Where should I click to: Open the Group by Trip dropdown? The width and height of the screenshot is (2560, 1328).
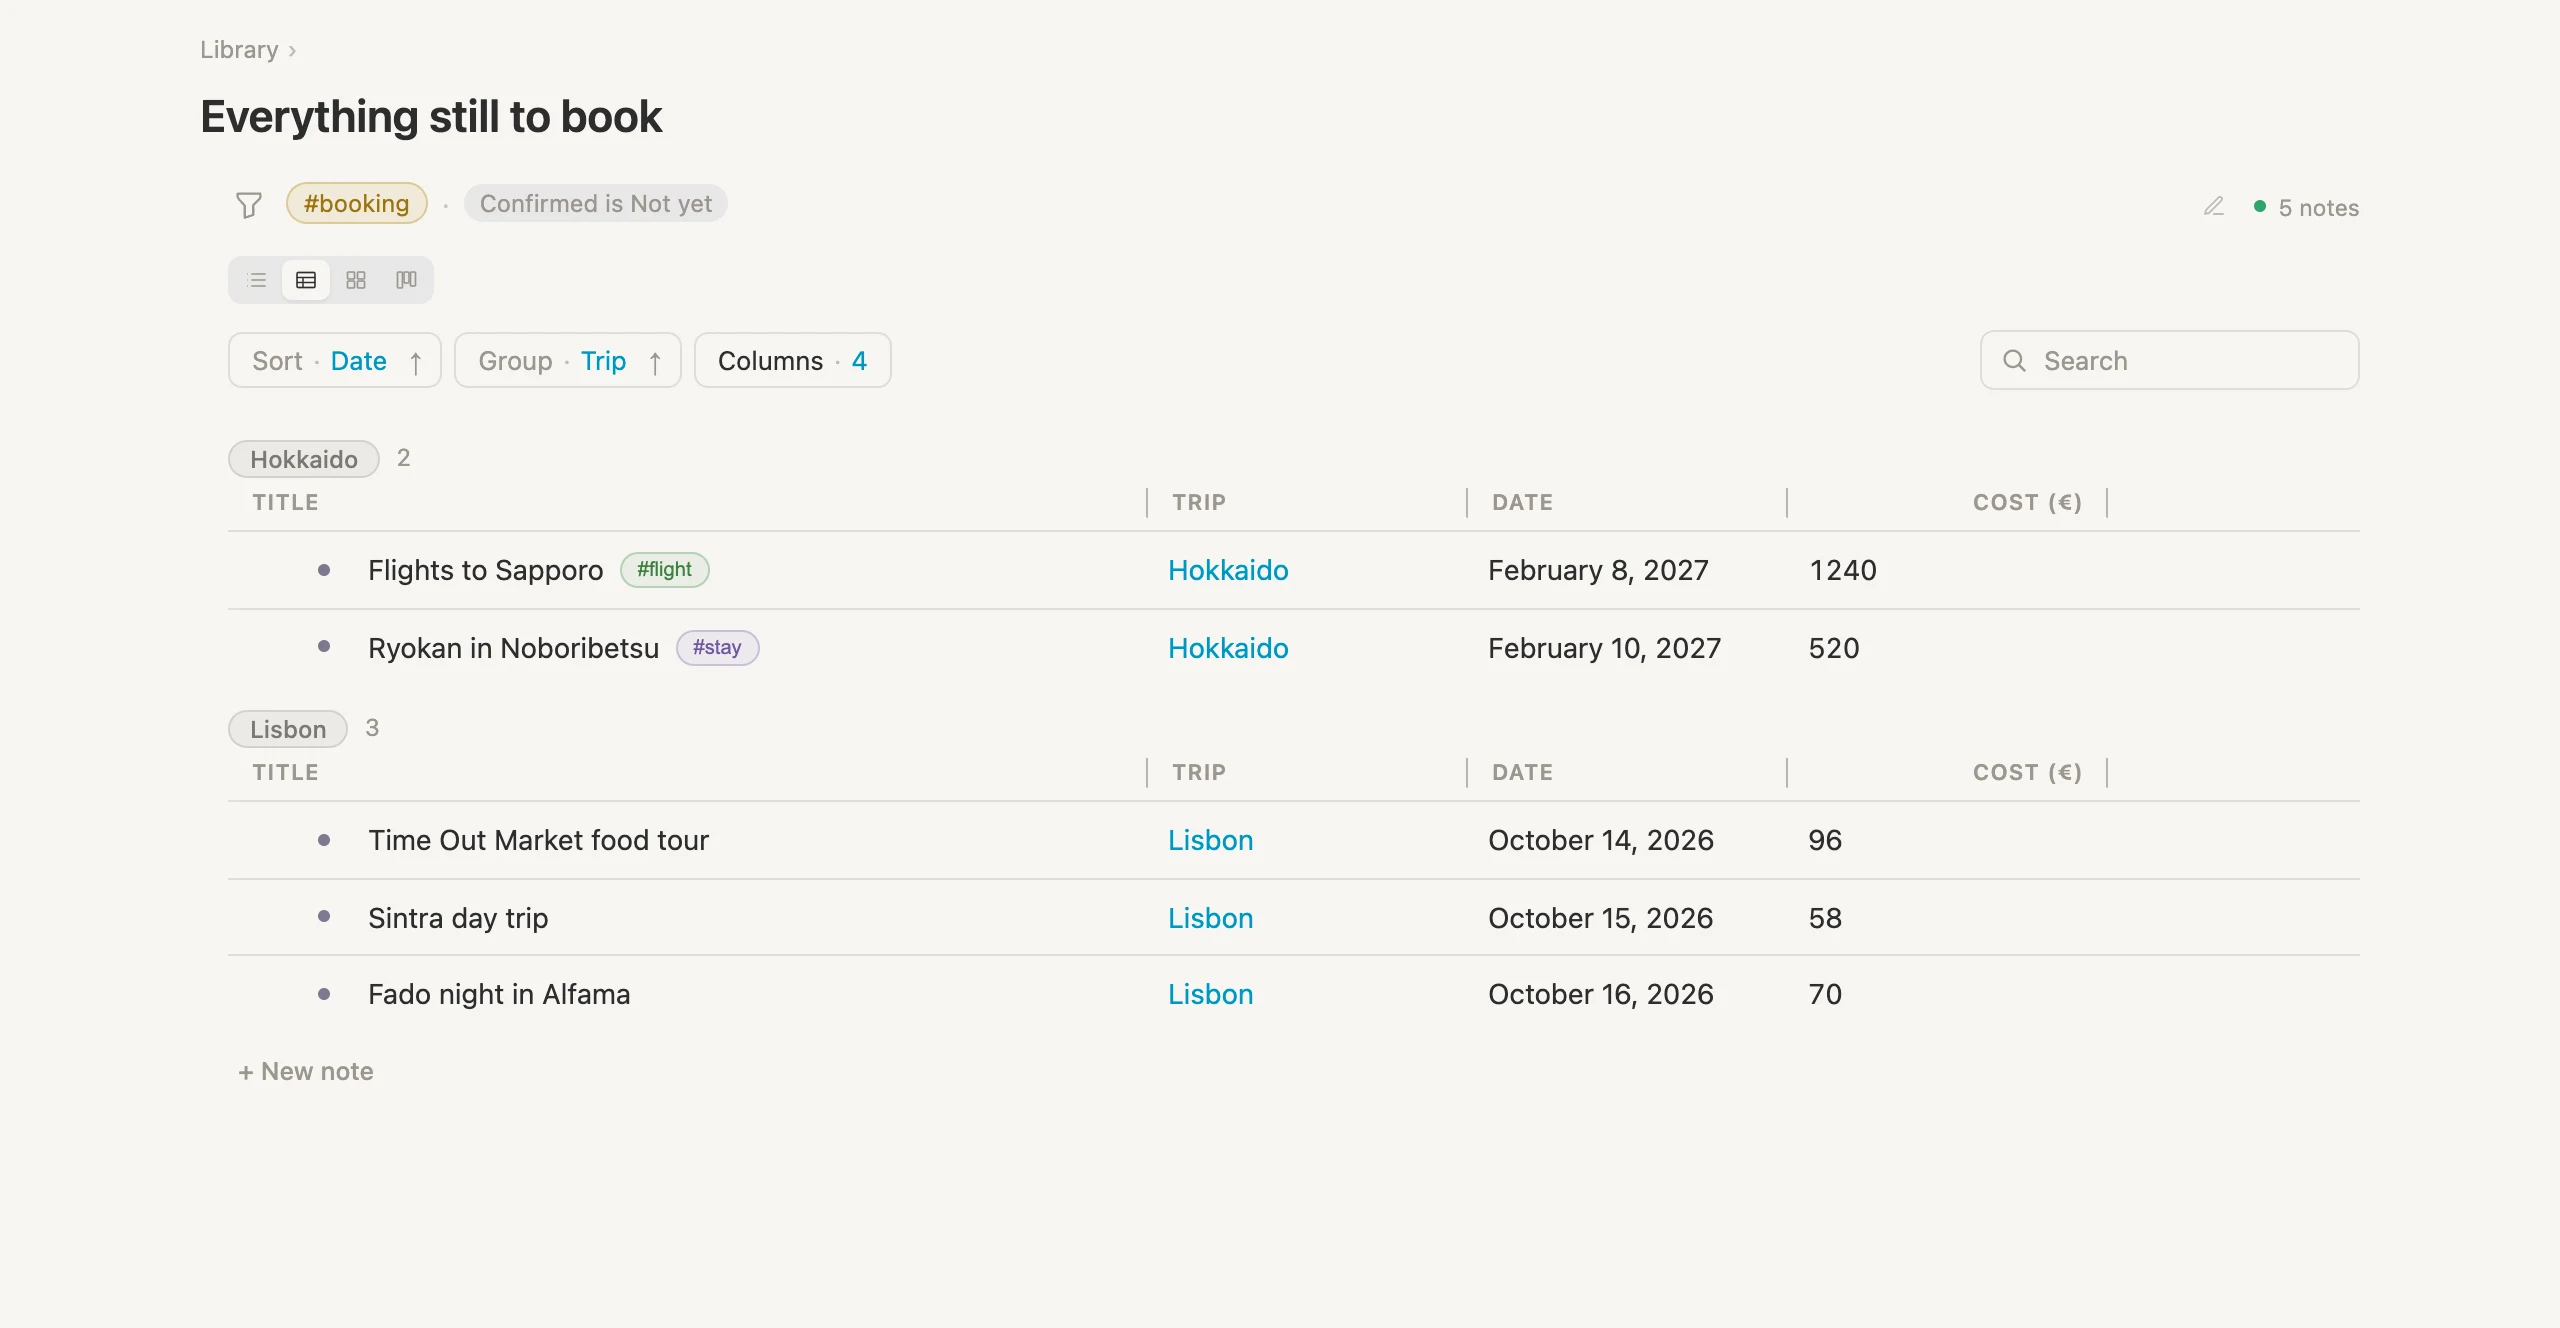pyautogui.click(x=567, y=360)
